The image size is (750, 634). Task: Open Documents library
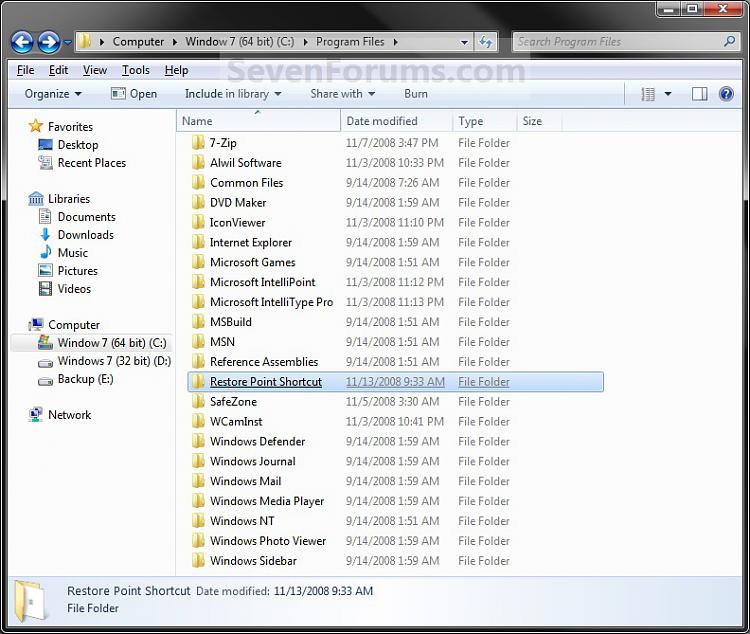[77, 217]
